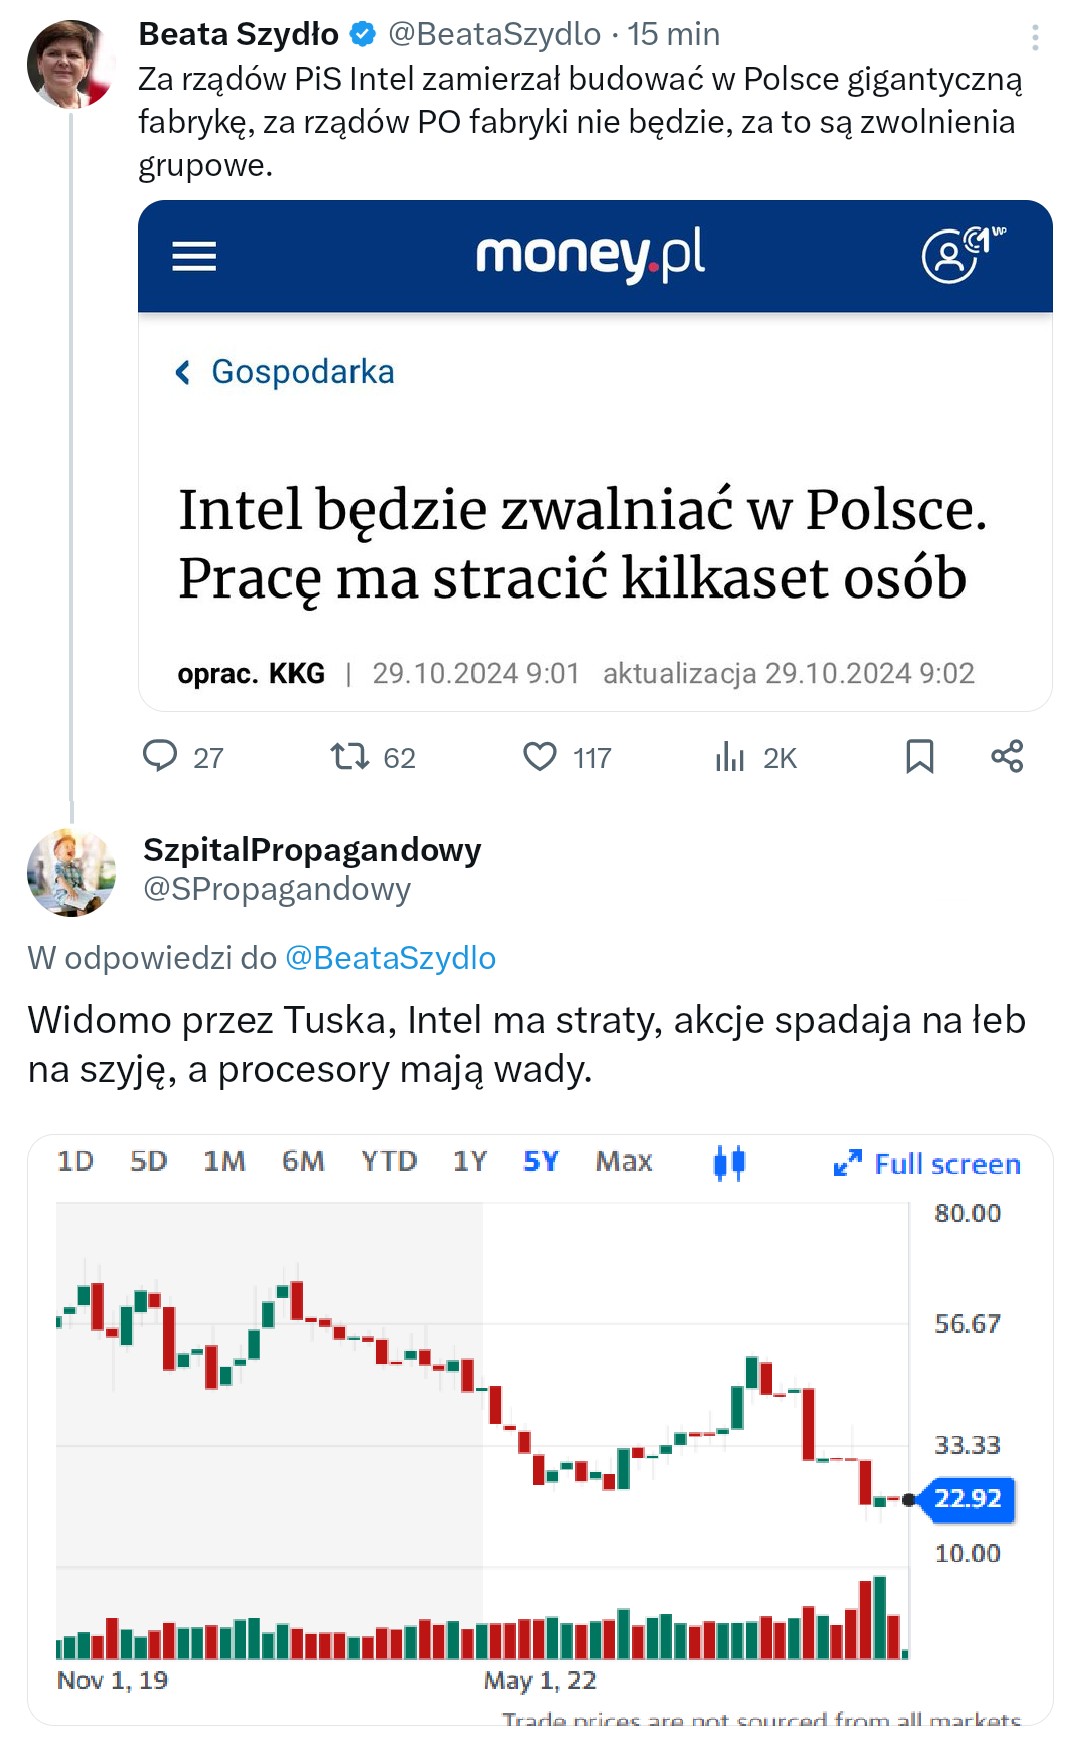Toggle candlestick chart type icon
The height and width of the screenshot is (1757, 1080).
pyautogui.click(x=729, y=1162)
